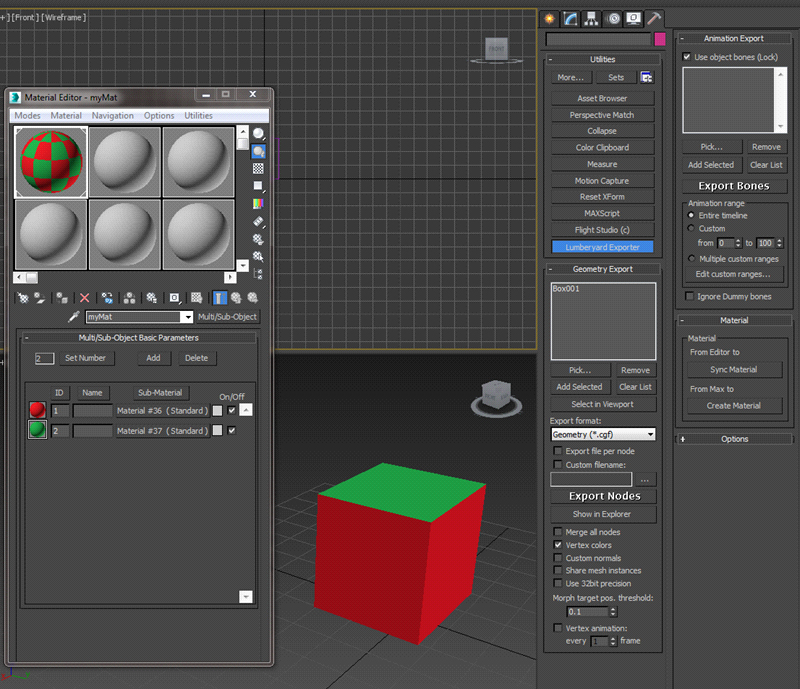This screenshot has height=689, width=800.
Task: Click the Put to Library icon
Action: tap(152, 298)
